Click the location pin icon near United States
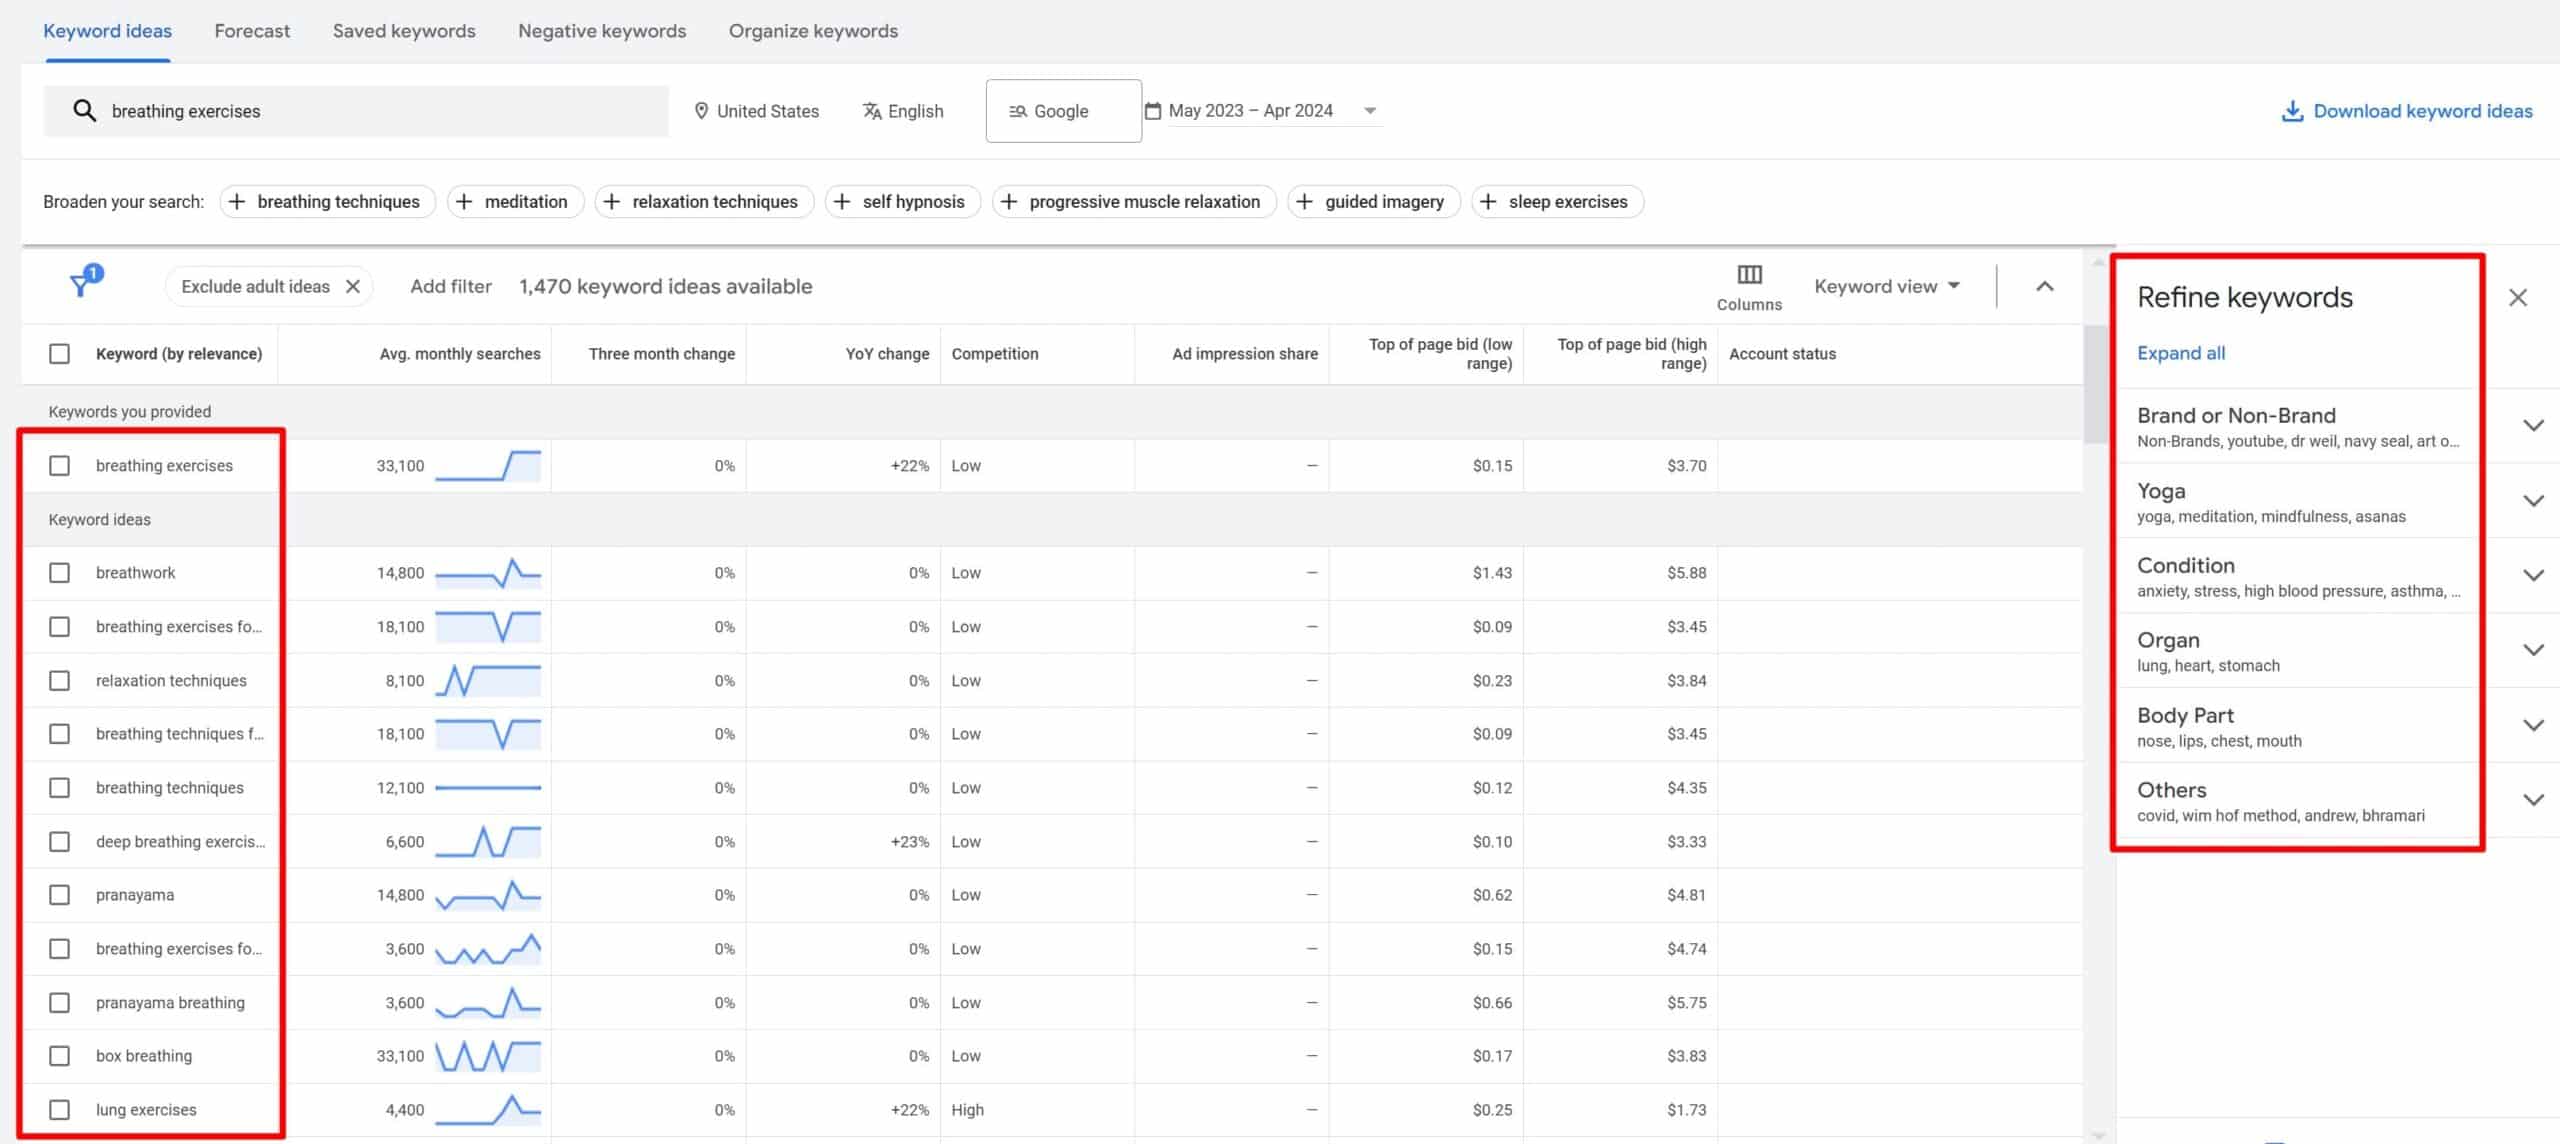Image resolution: width=2560 pixels, height=1144 pixels. tap(703, 111)
